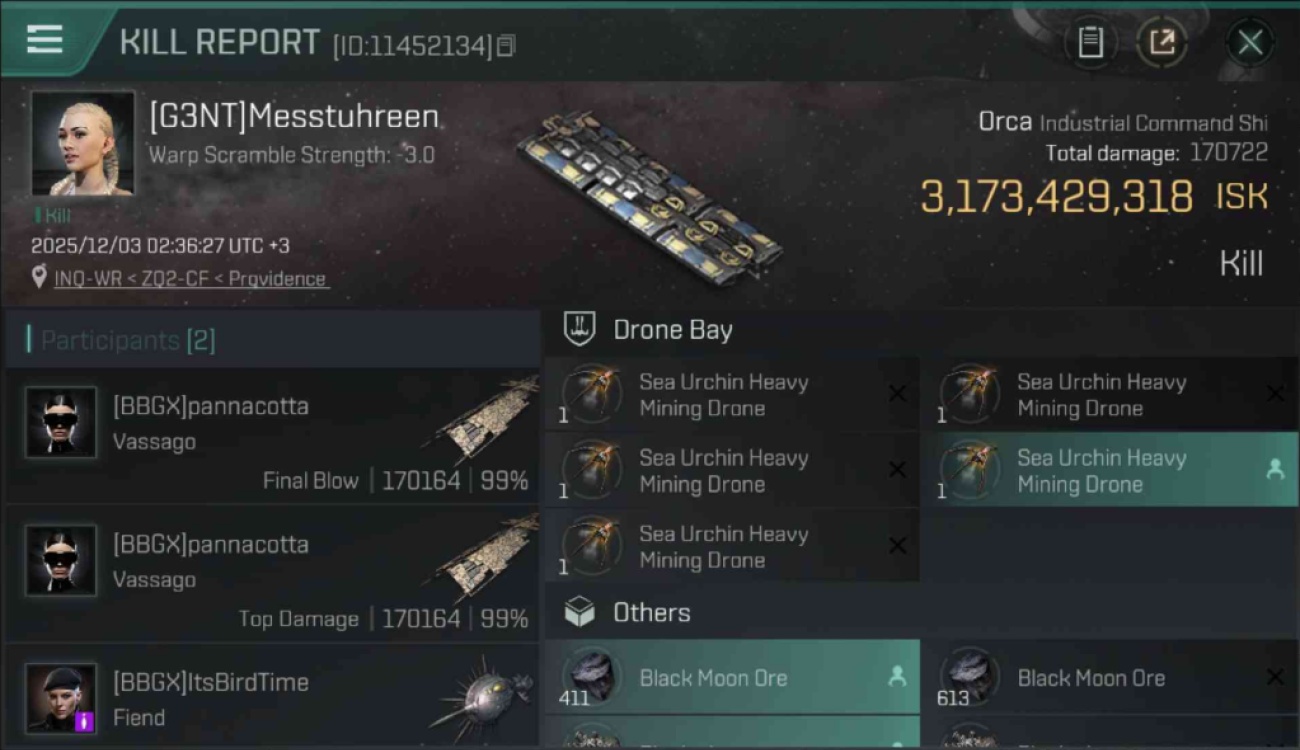Select the highlighted Sea Urchin drone
This screenshot has width=1300, height=750.
click(x=1108, y=470)
